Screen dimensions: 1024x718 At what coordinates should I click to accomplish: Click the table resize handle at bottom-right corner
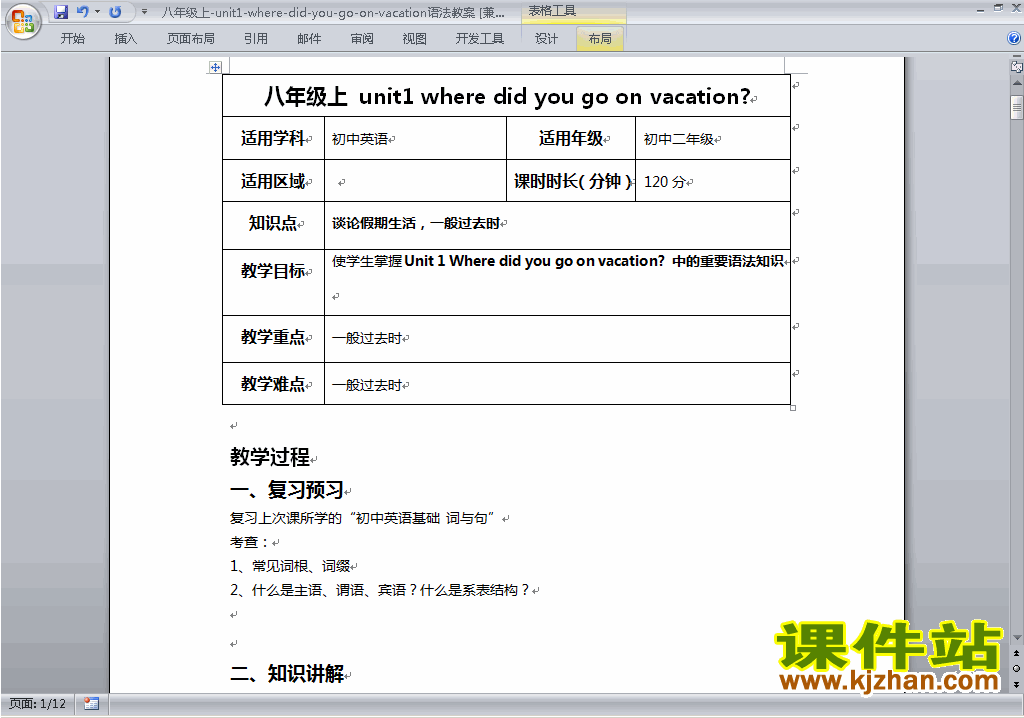pyautogui.click(x=793, y=408)
